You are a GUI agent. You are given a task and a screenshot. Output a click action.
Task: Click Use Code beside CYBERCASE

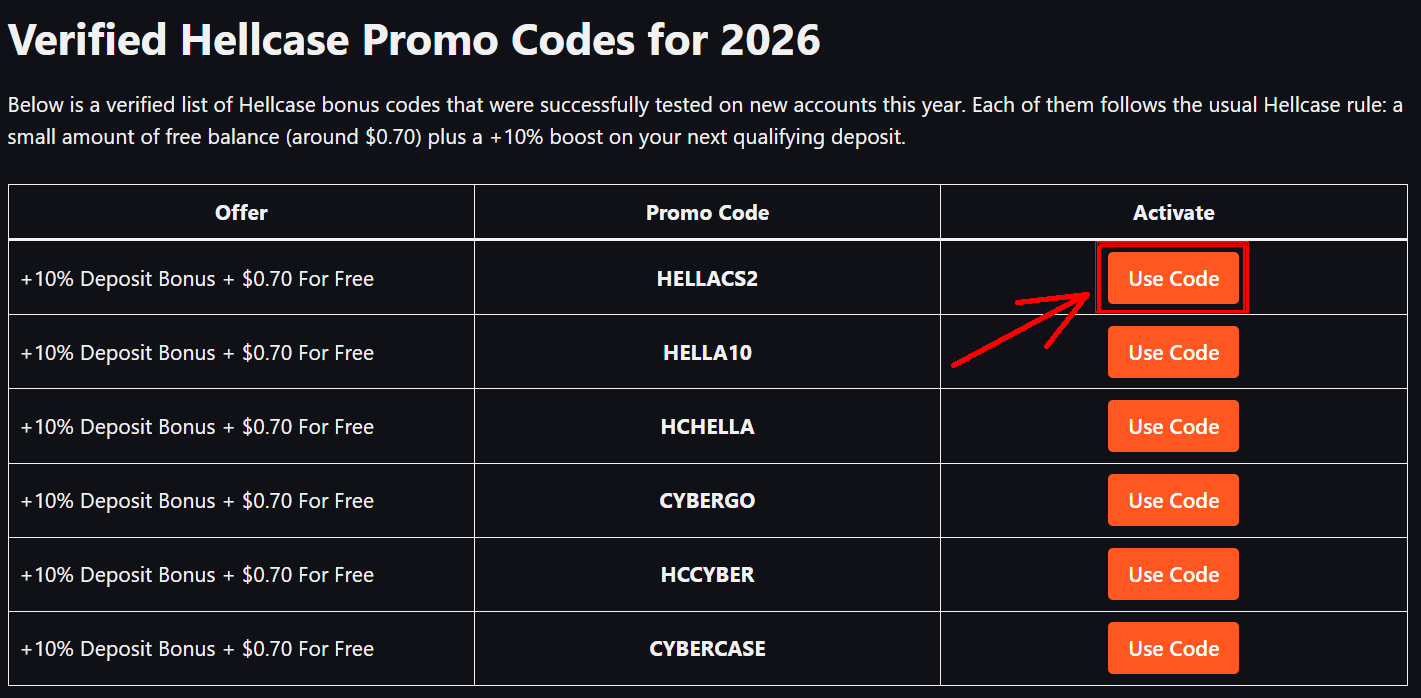1173,649
